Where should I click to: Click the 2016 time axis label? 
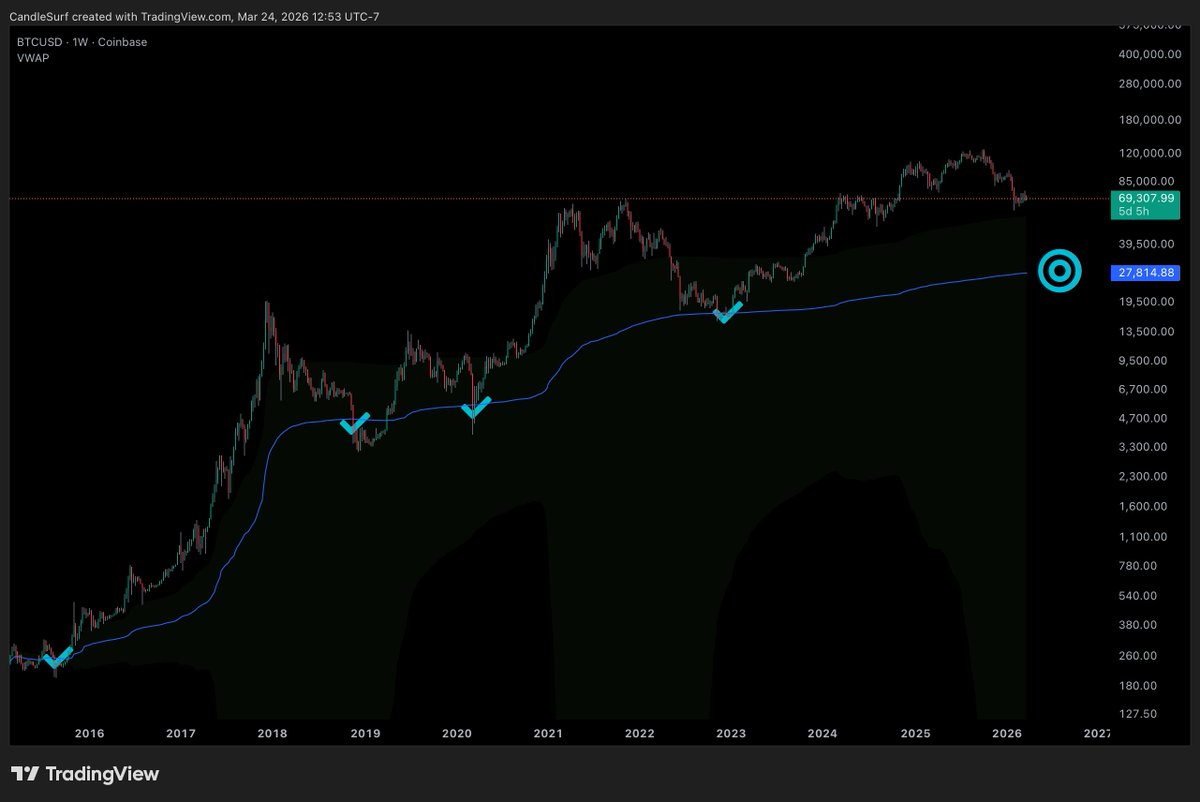tap(89, 734)
